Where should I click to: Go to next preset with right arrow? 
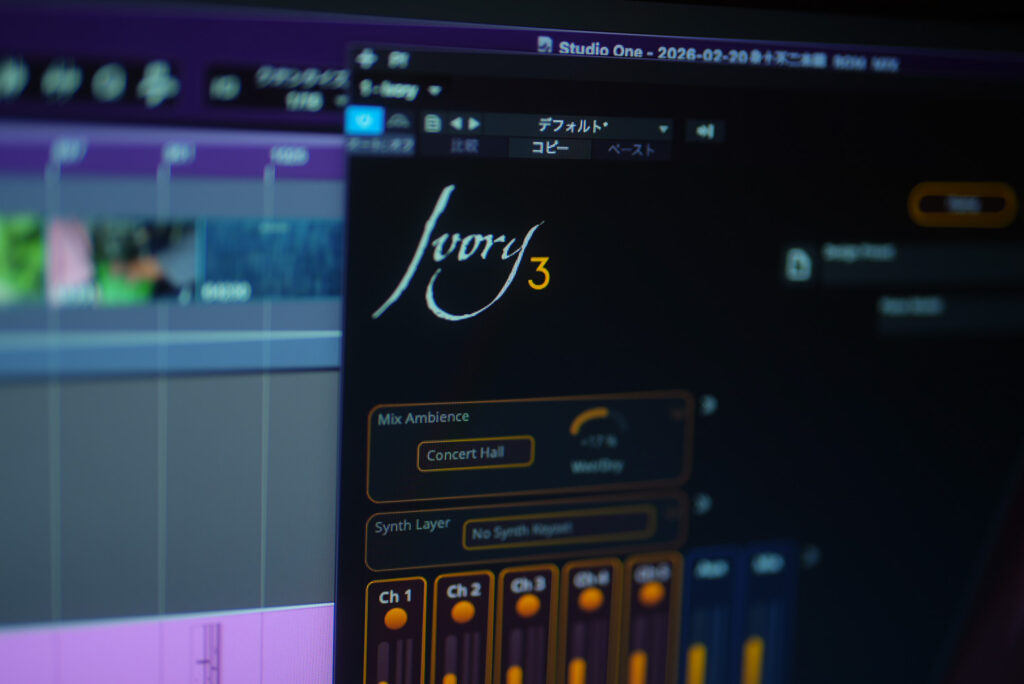click(474, 124)
